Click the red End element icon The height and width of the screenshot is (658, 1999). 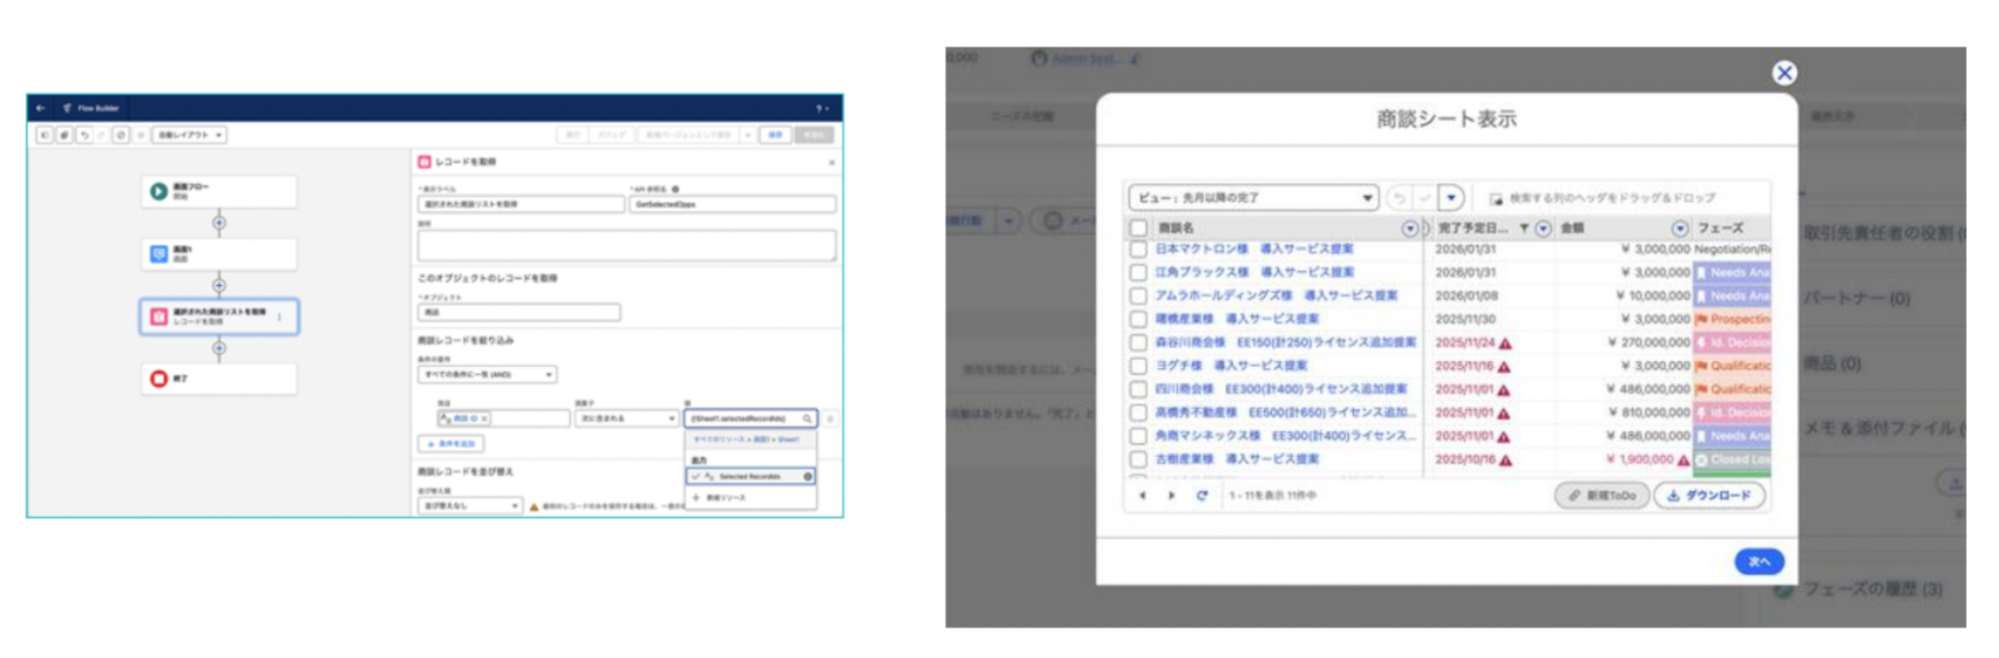[158, 379]
